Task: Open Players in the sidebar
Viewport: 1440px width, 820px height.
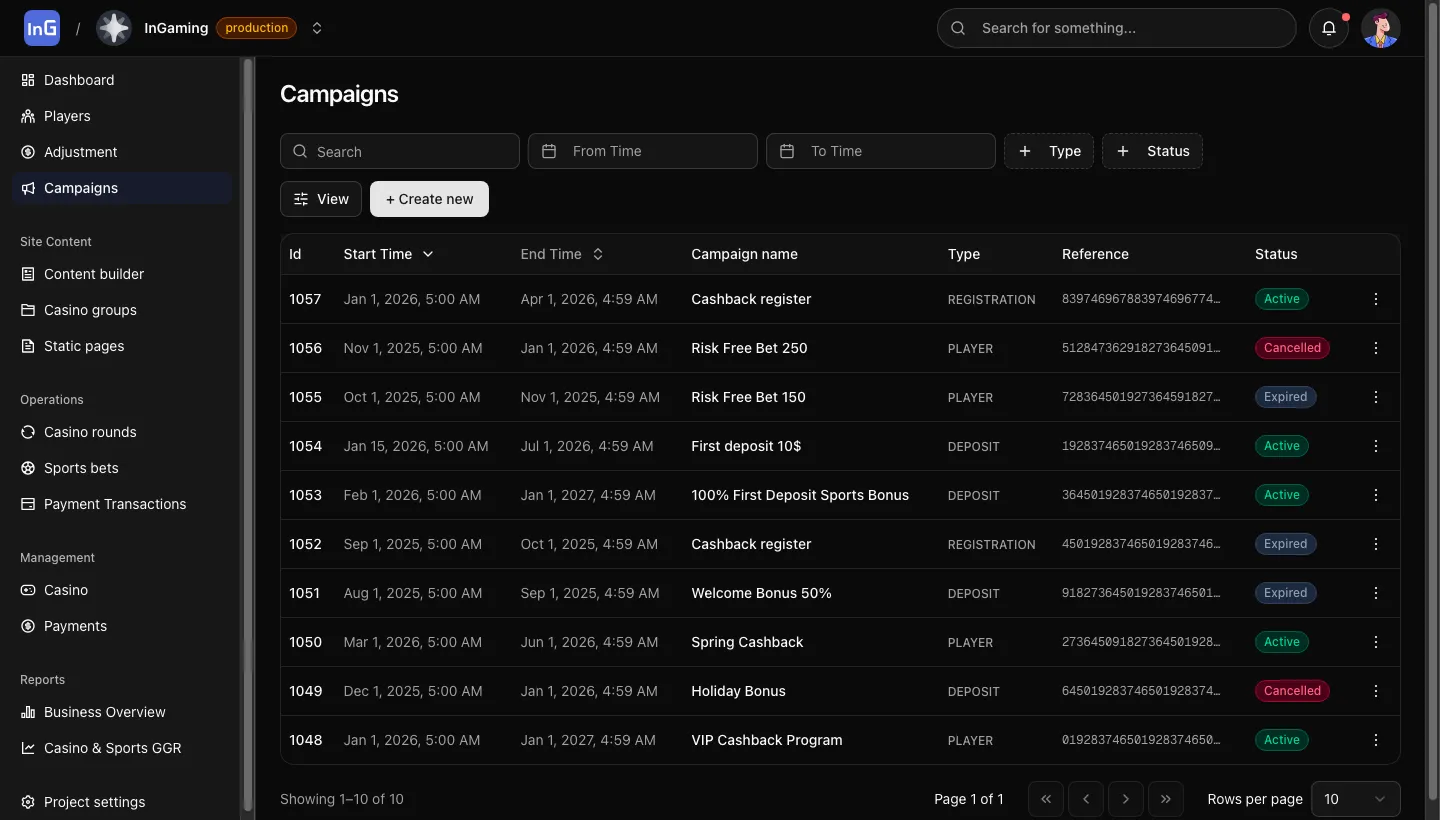Action: pos(67,116)
